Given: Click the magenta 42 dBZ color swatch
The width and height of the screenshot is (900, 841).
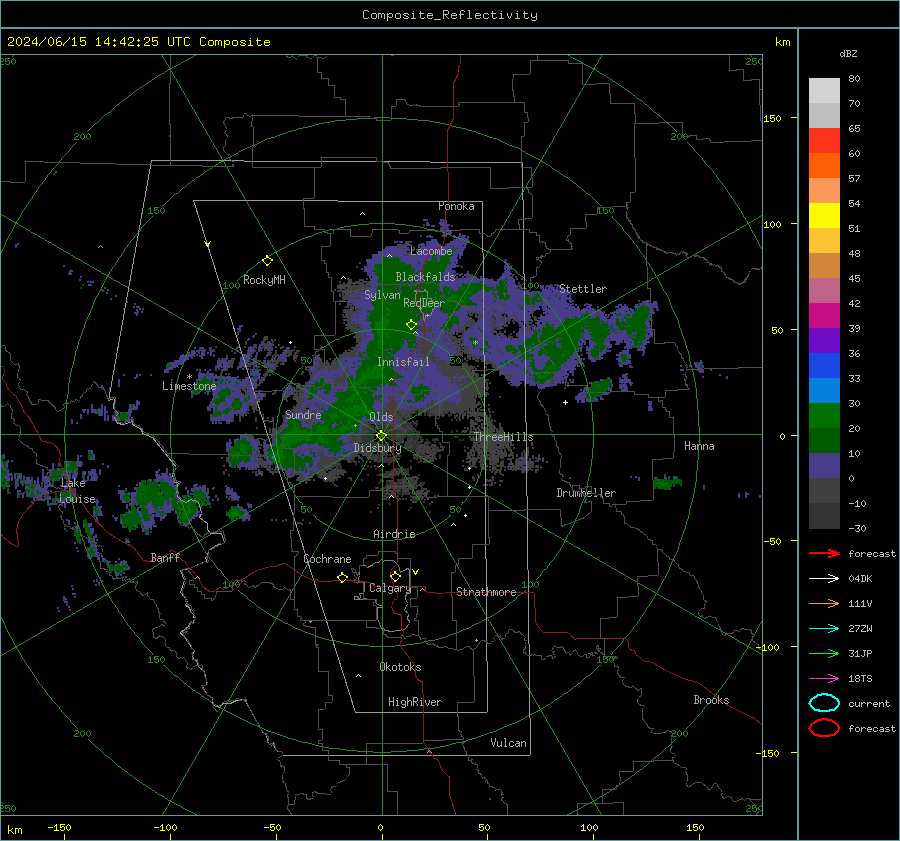Looking at the screenshot, I should pos(824,316).
